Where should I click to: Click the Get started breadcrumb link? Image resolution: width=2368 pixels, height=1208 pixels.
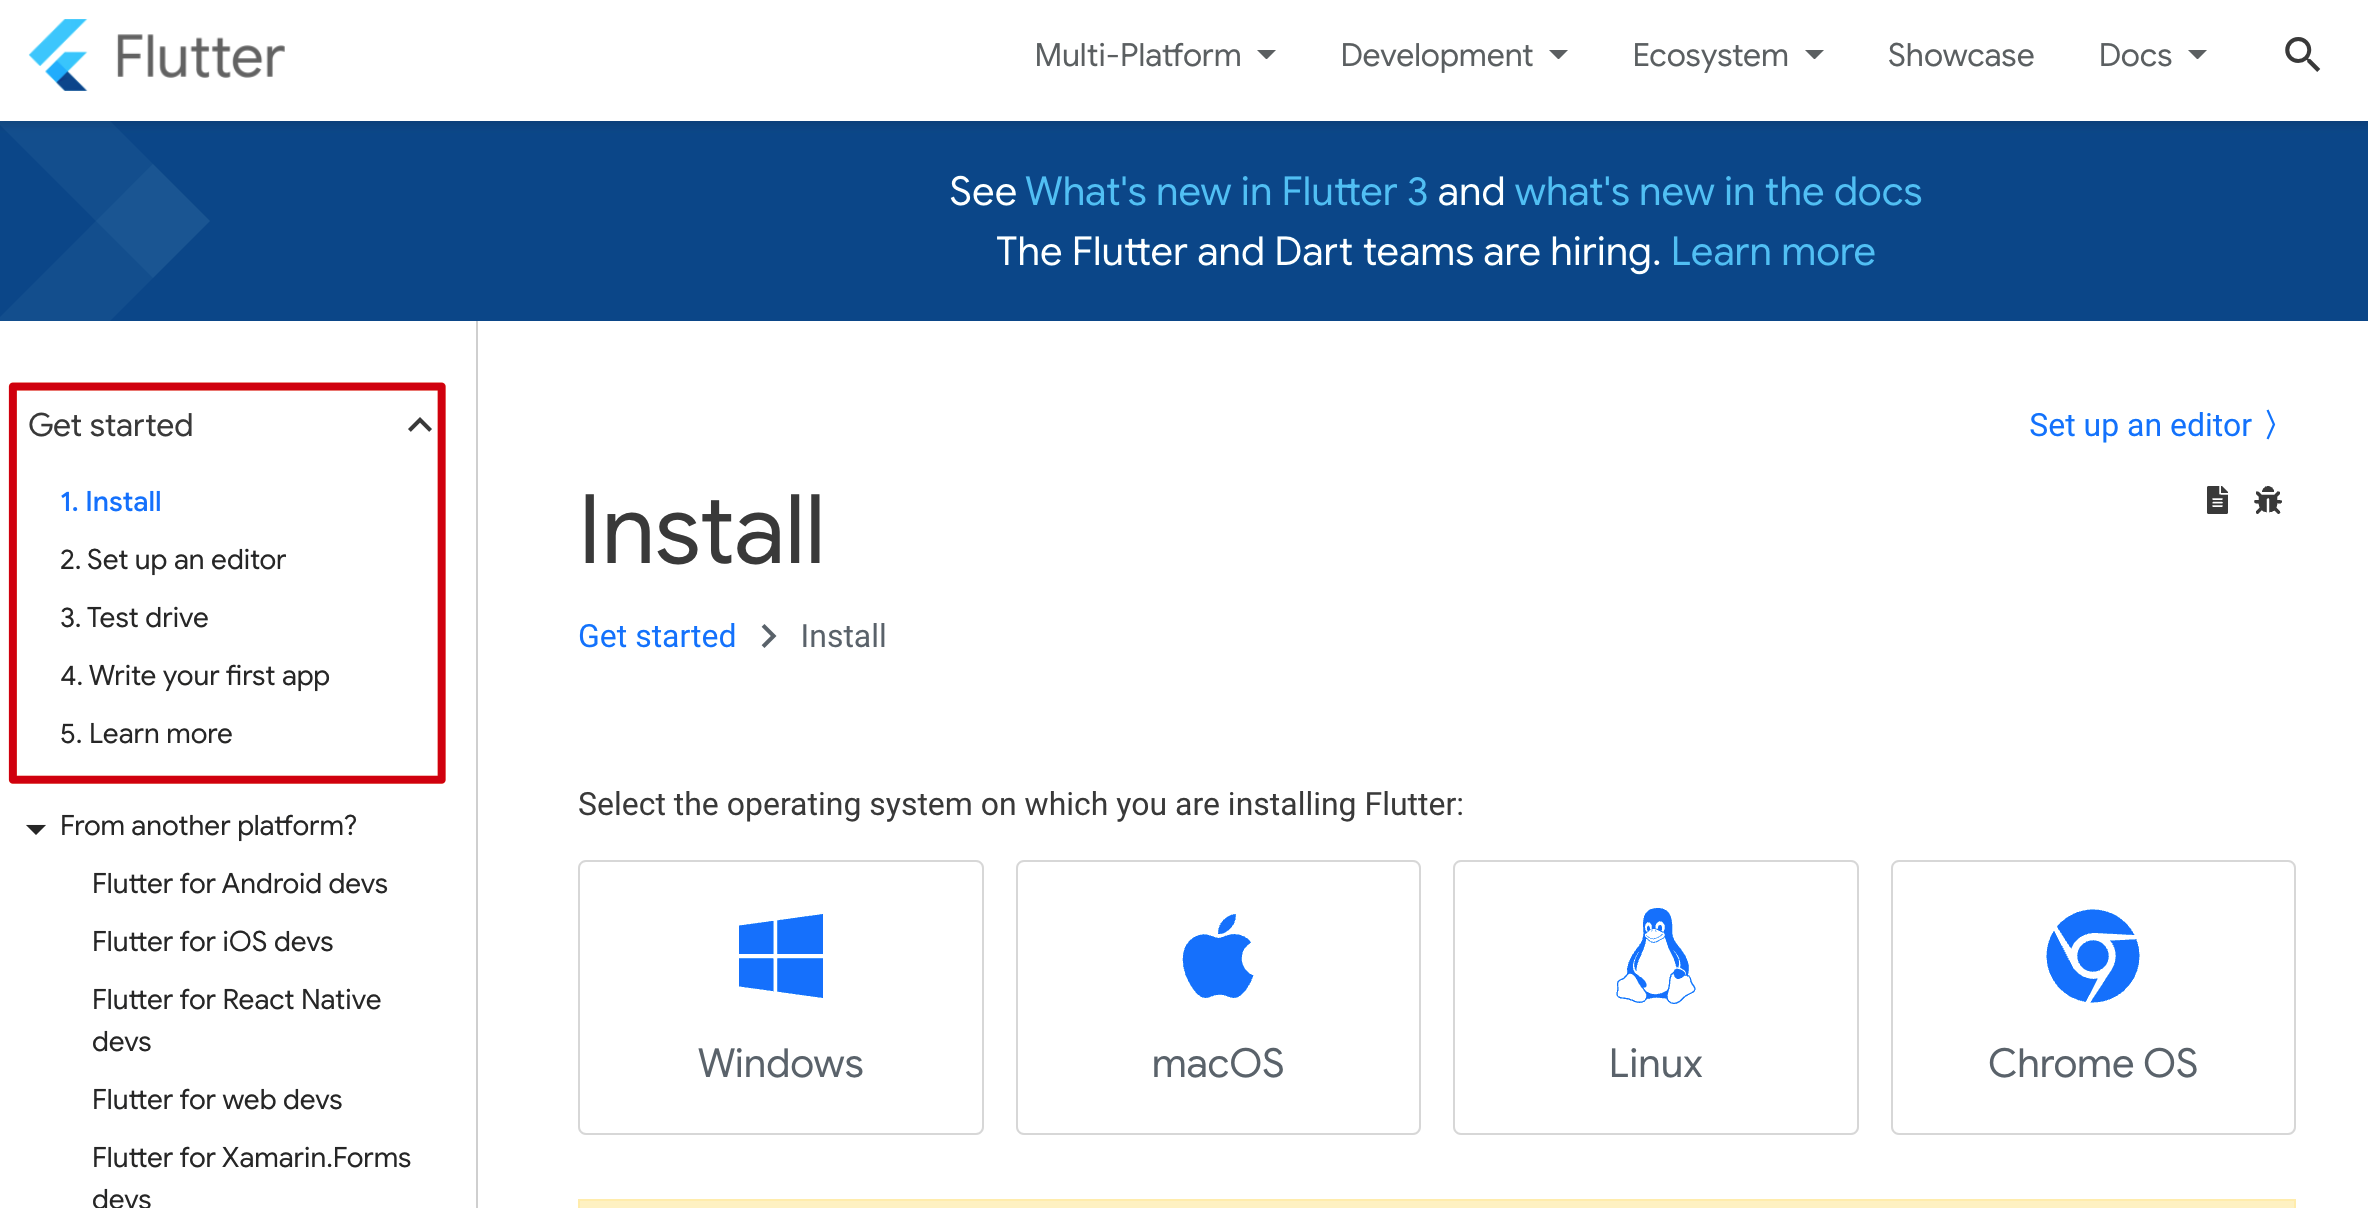click(656, 636)
